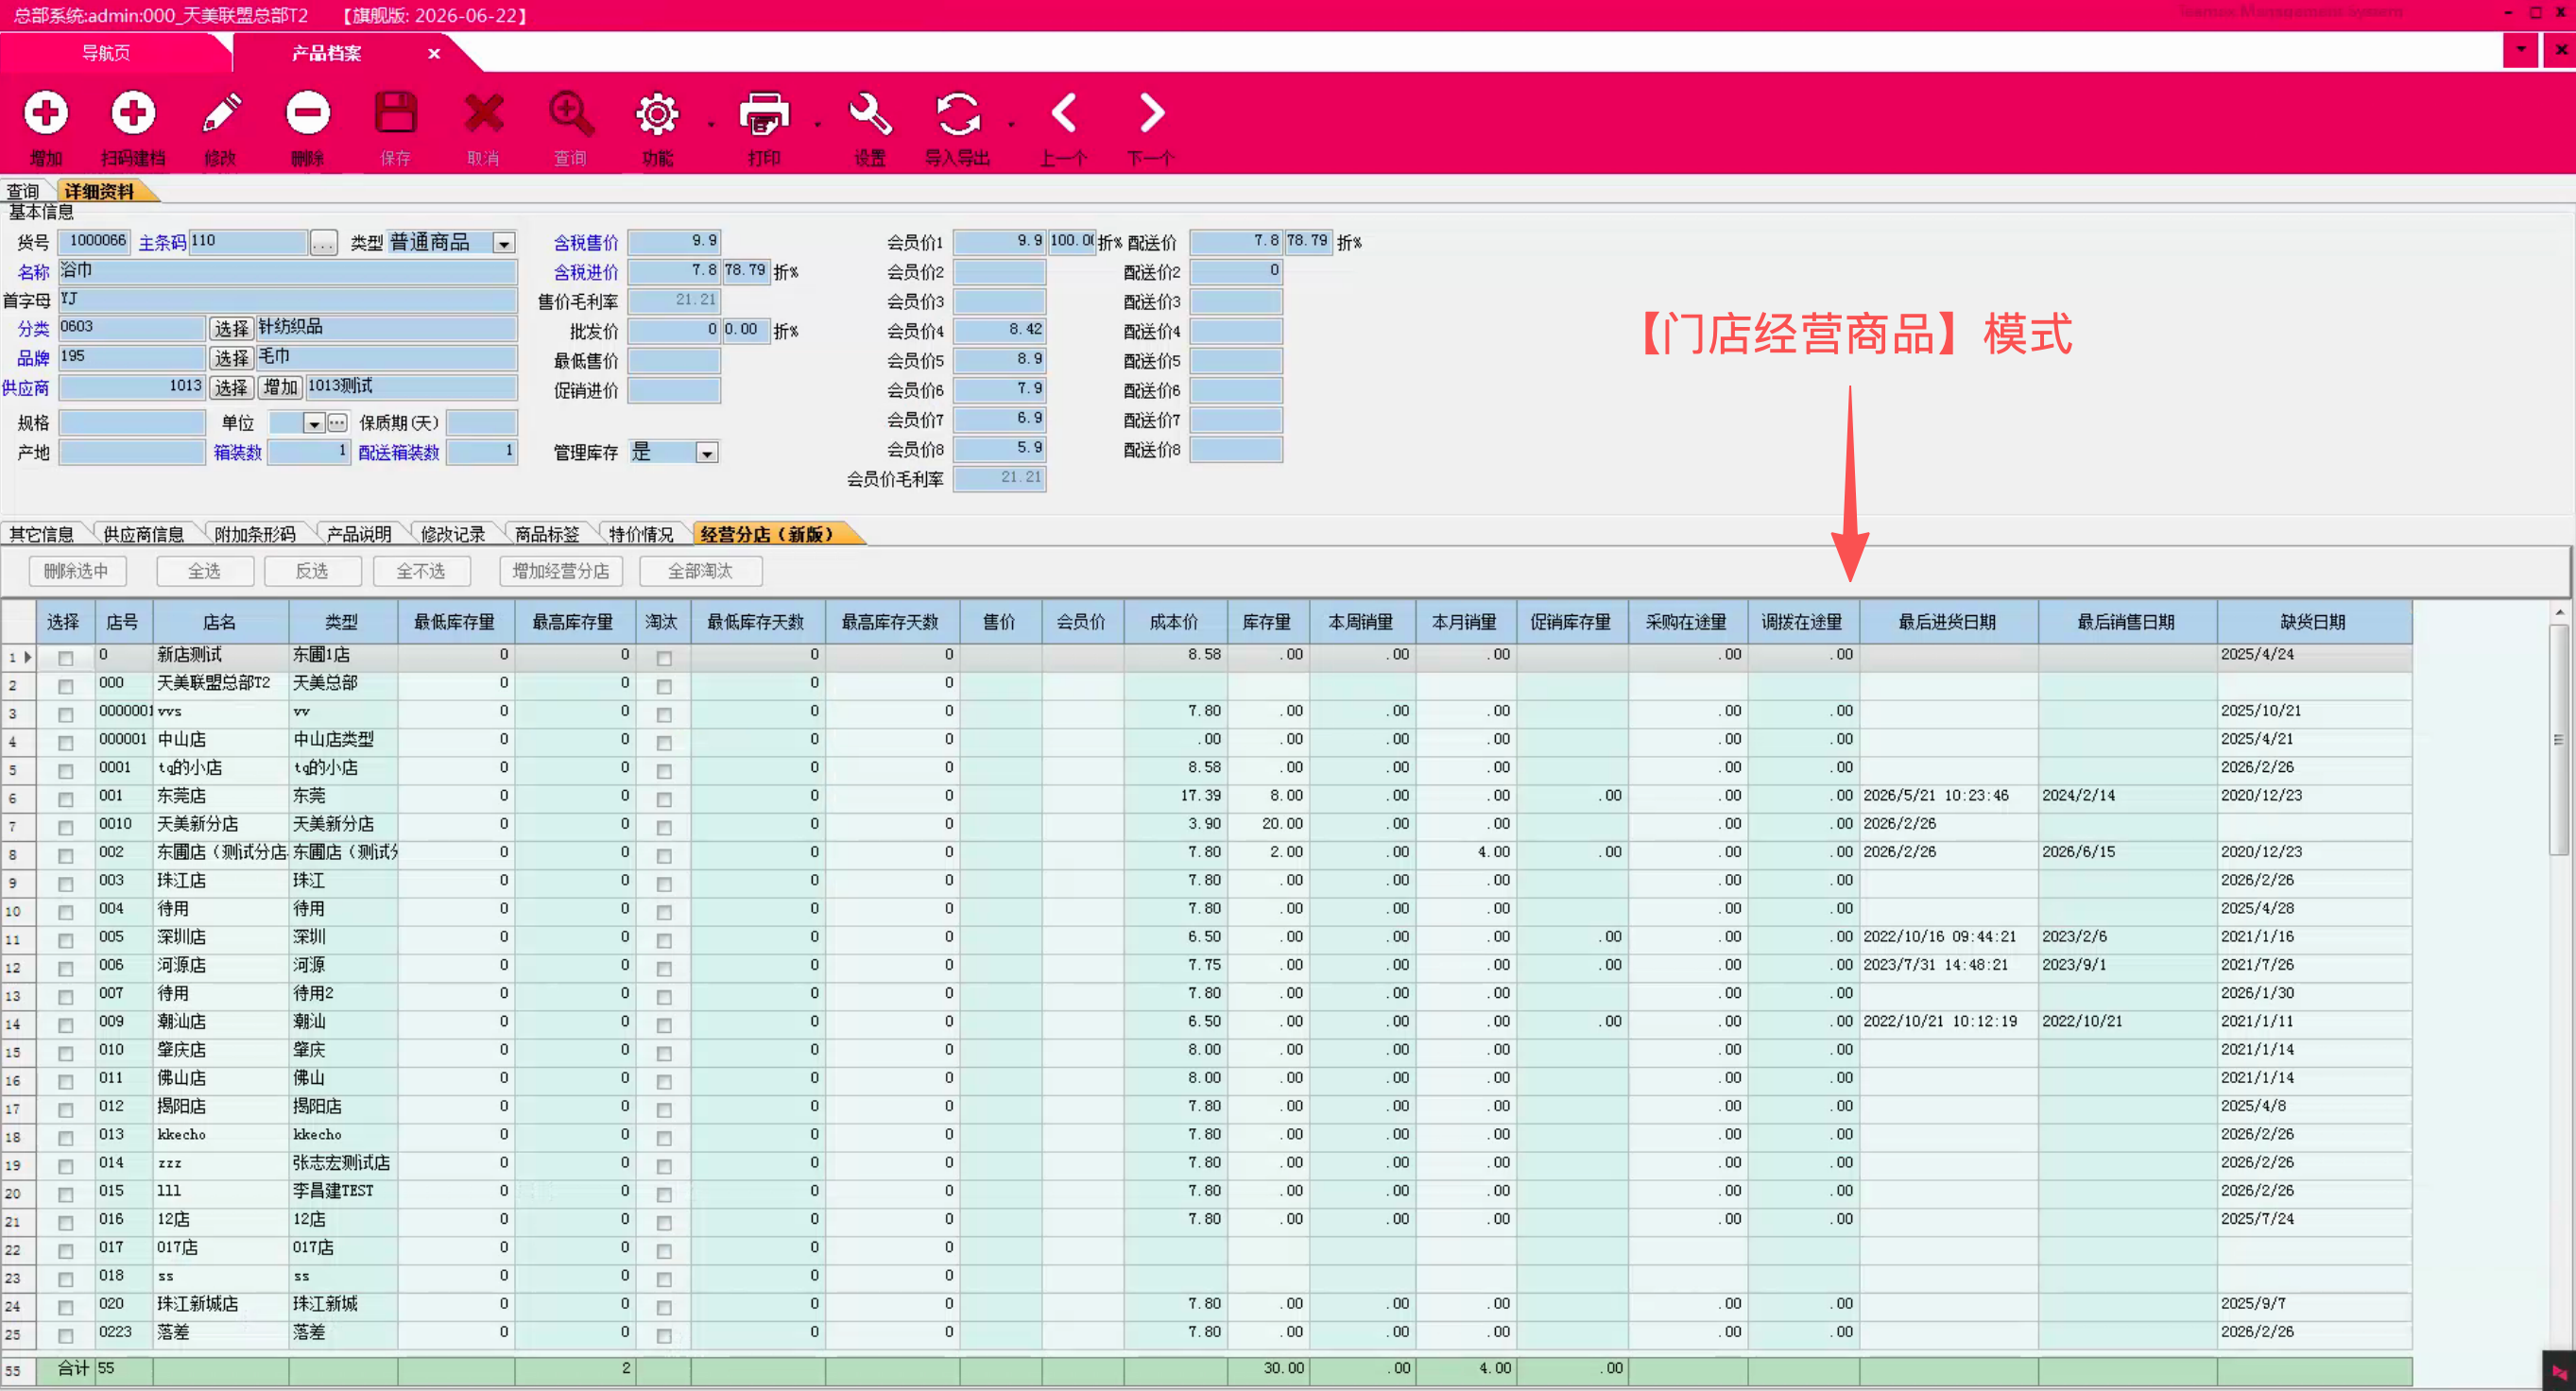The width and height of the screenshot is (2576, 1391).
Task: Click the 成本价 column header
Action: [x=1175, y=622]
